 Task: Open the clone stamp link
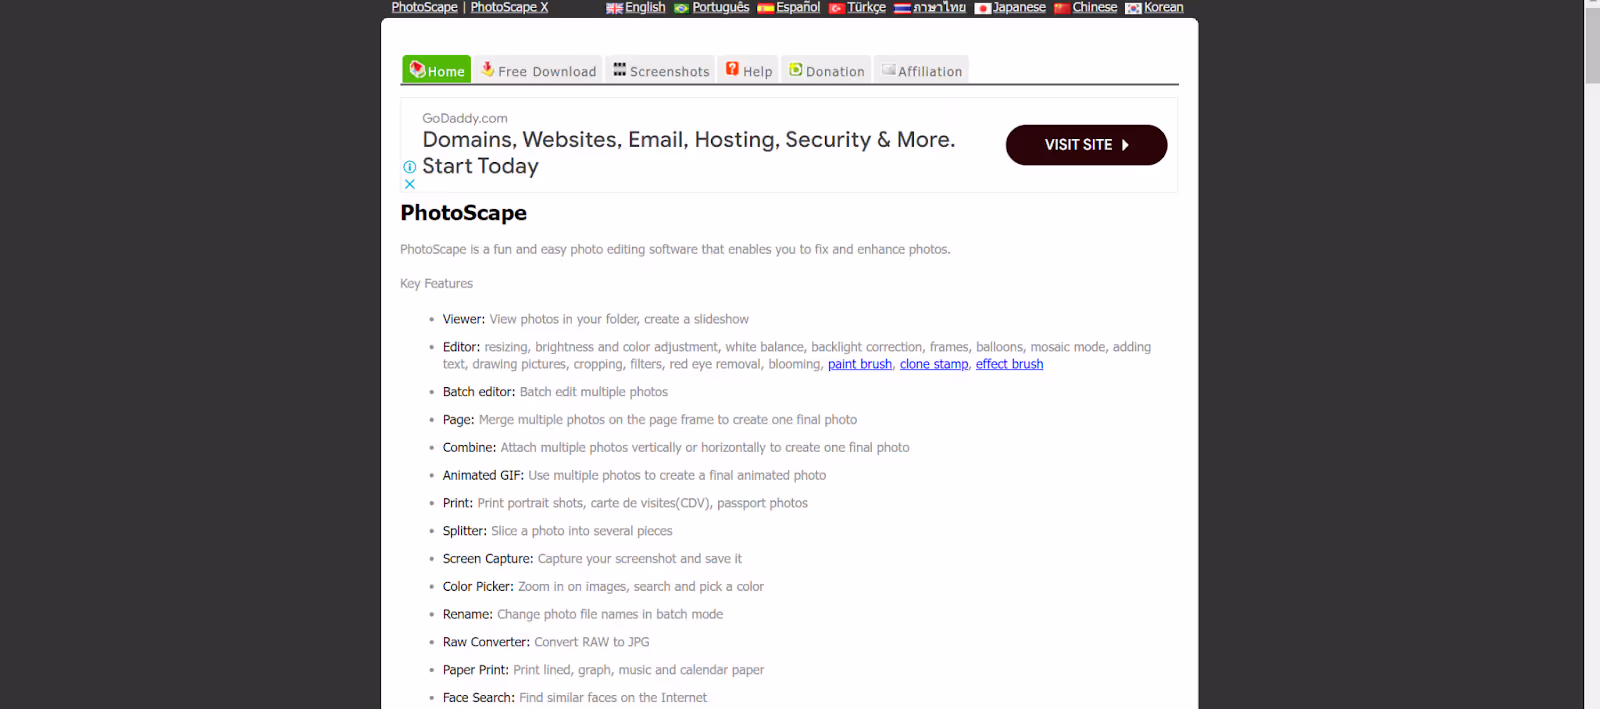[x=934, y=364]
